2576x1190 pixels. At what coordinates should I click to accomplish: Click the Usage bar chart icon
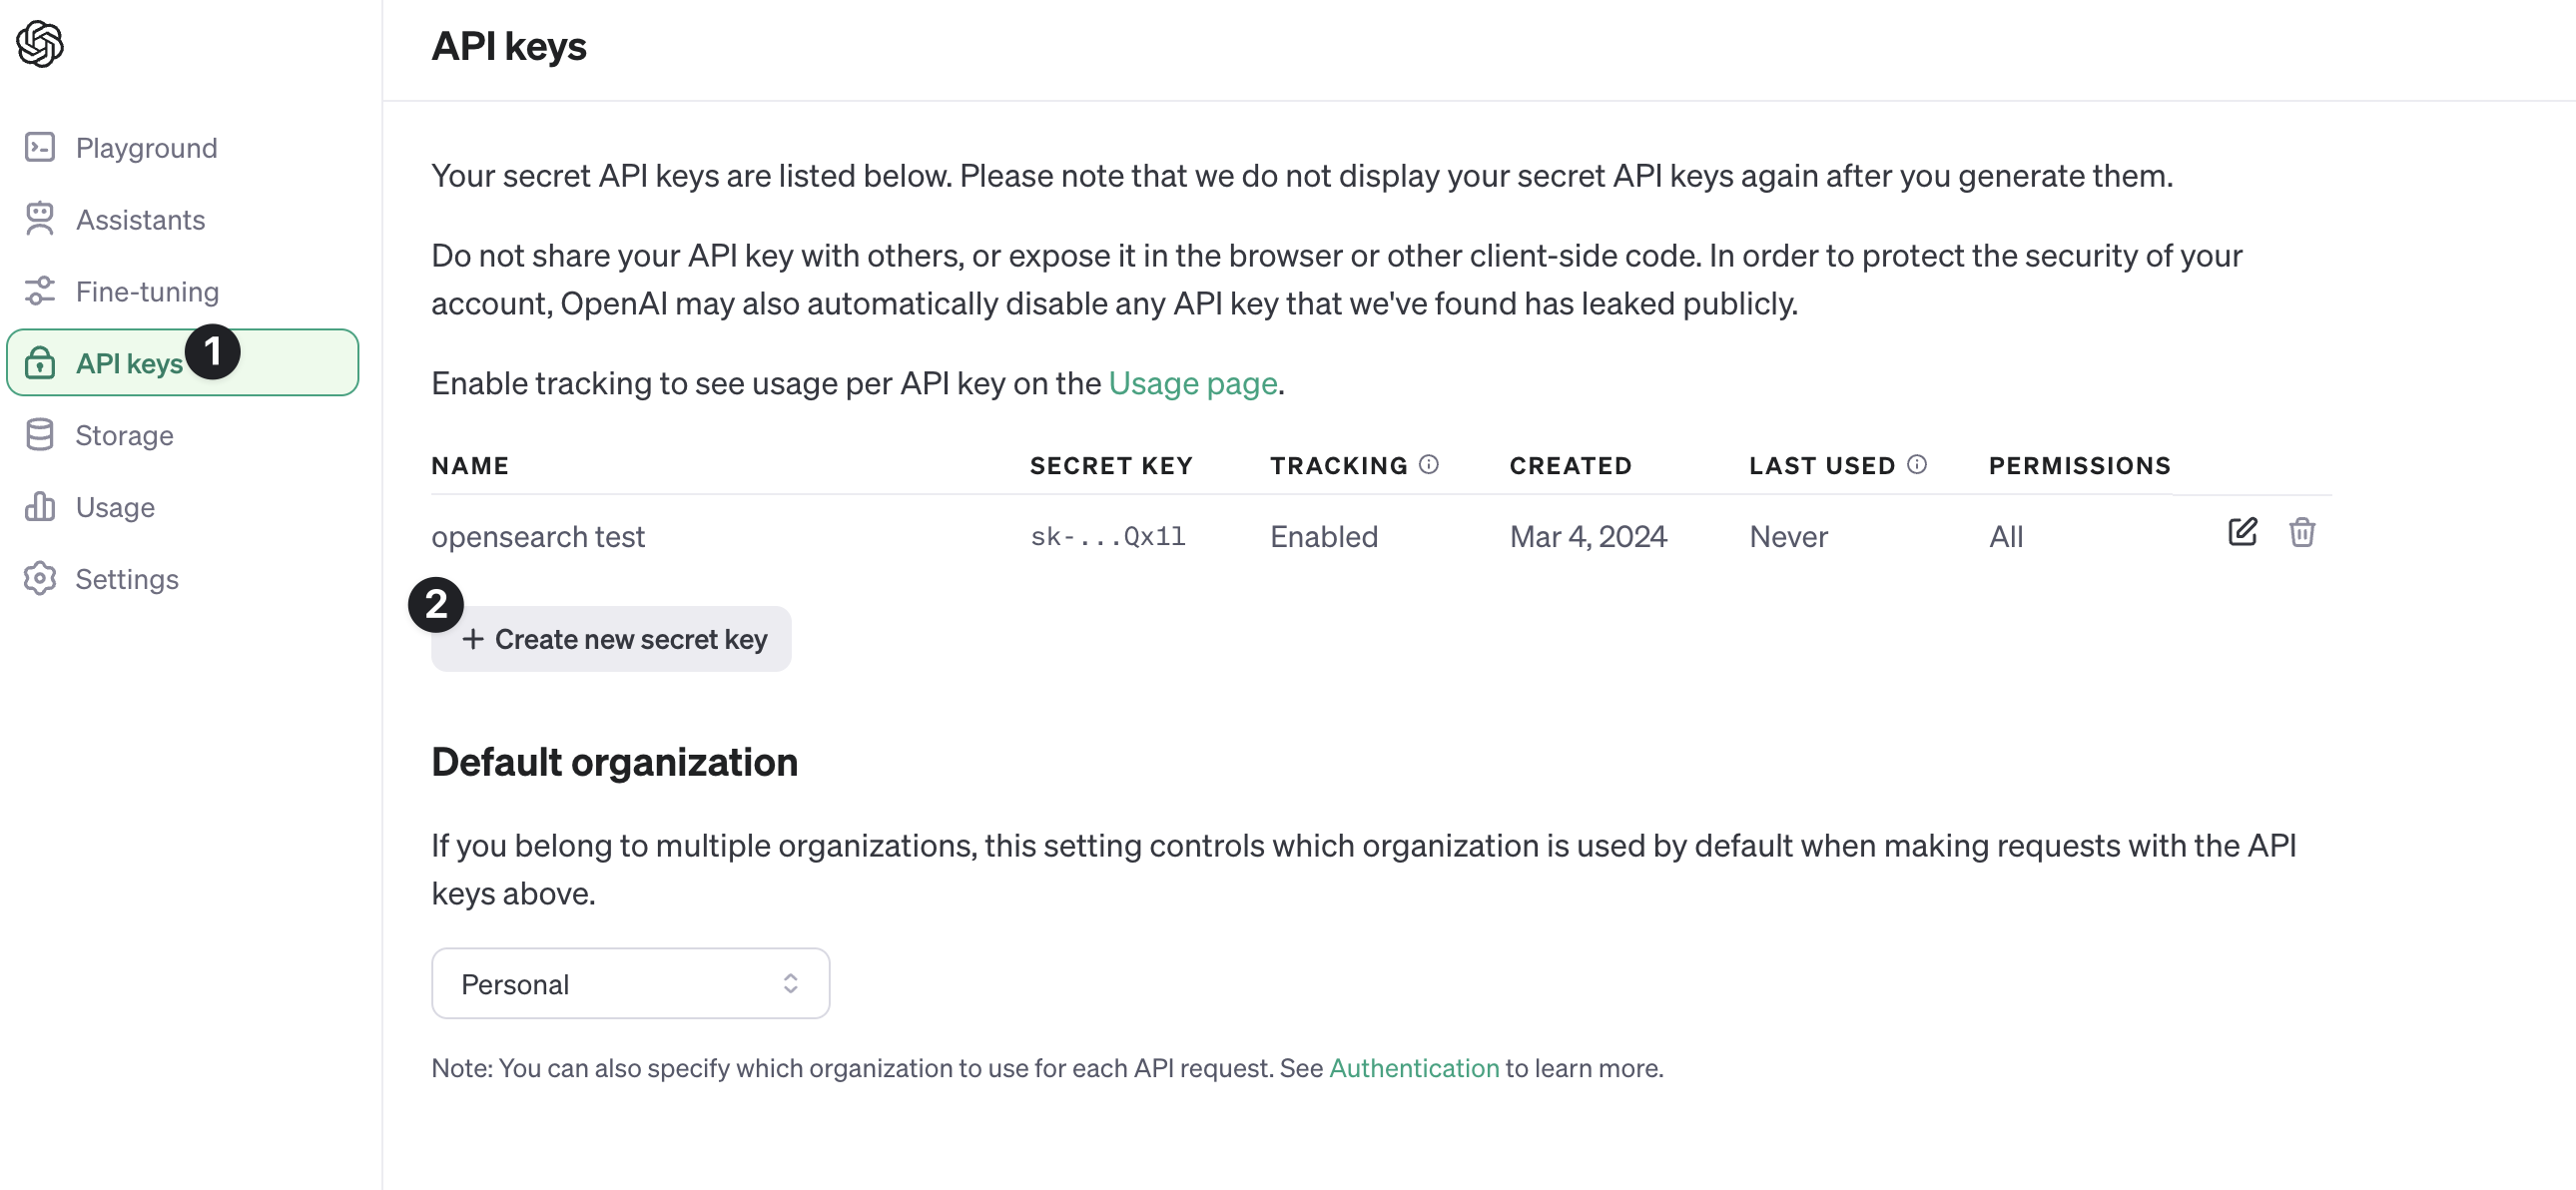pyautogui.click(x=40, y=507)
